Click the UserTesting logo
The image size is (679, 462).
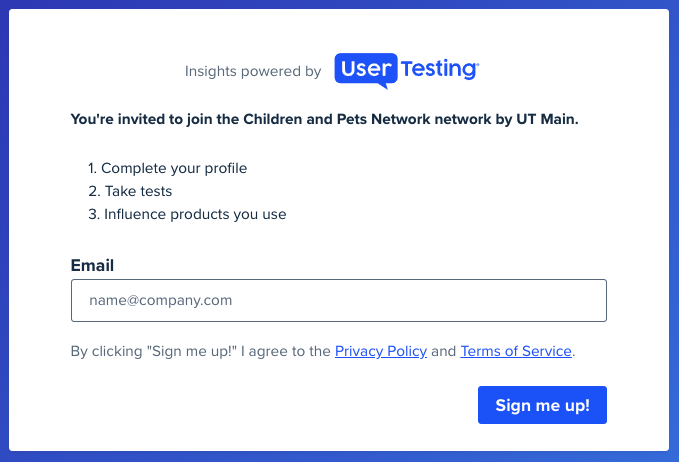(407, 71)
